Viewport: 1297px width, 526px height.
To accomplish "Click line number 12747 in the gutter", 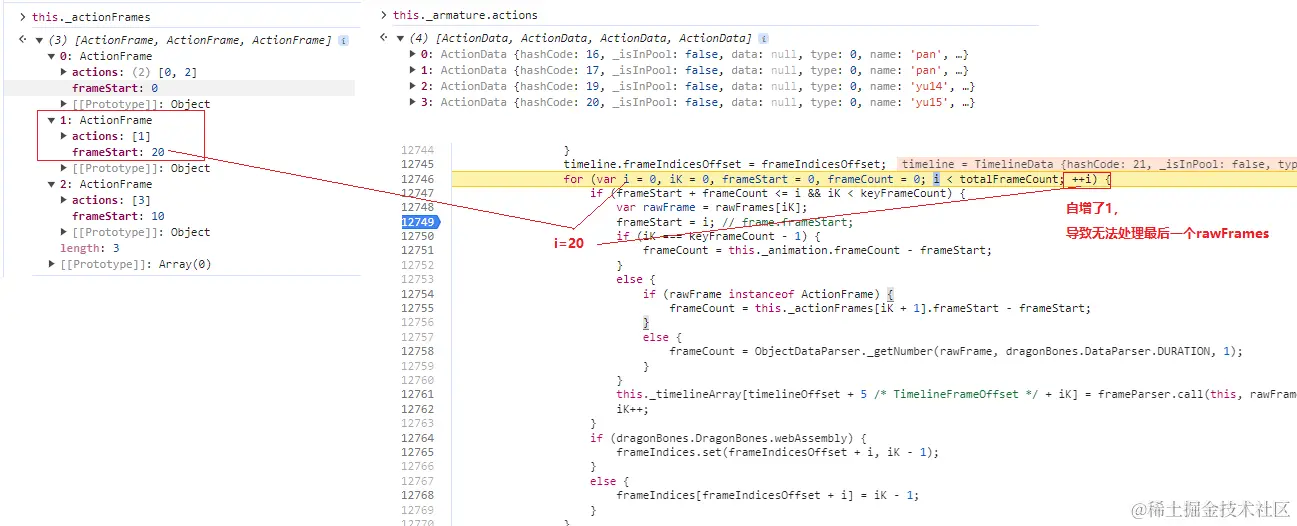I will [x=417, y=193].
